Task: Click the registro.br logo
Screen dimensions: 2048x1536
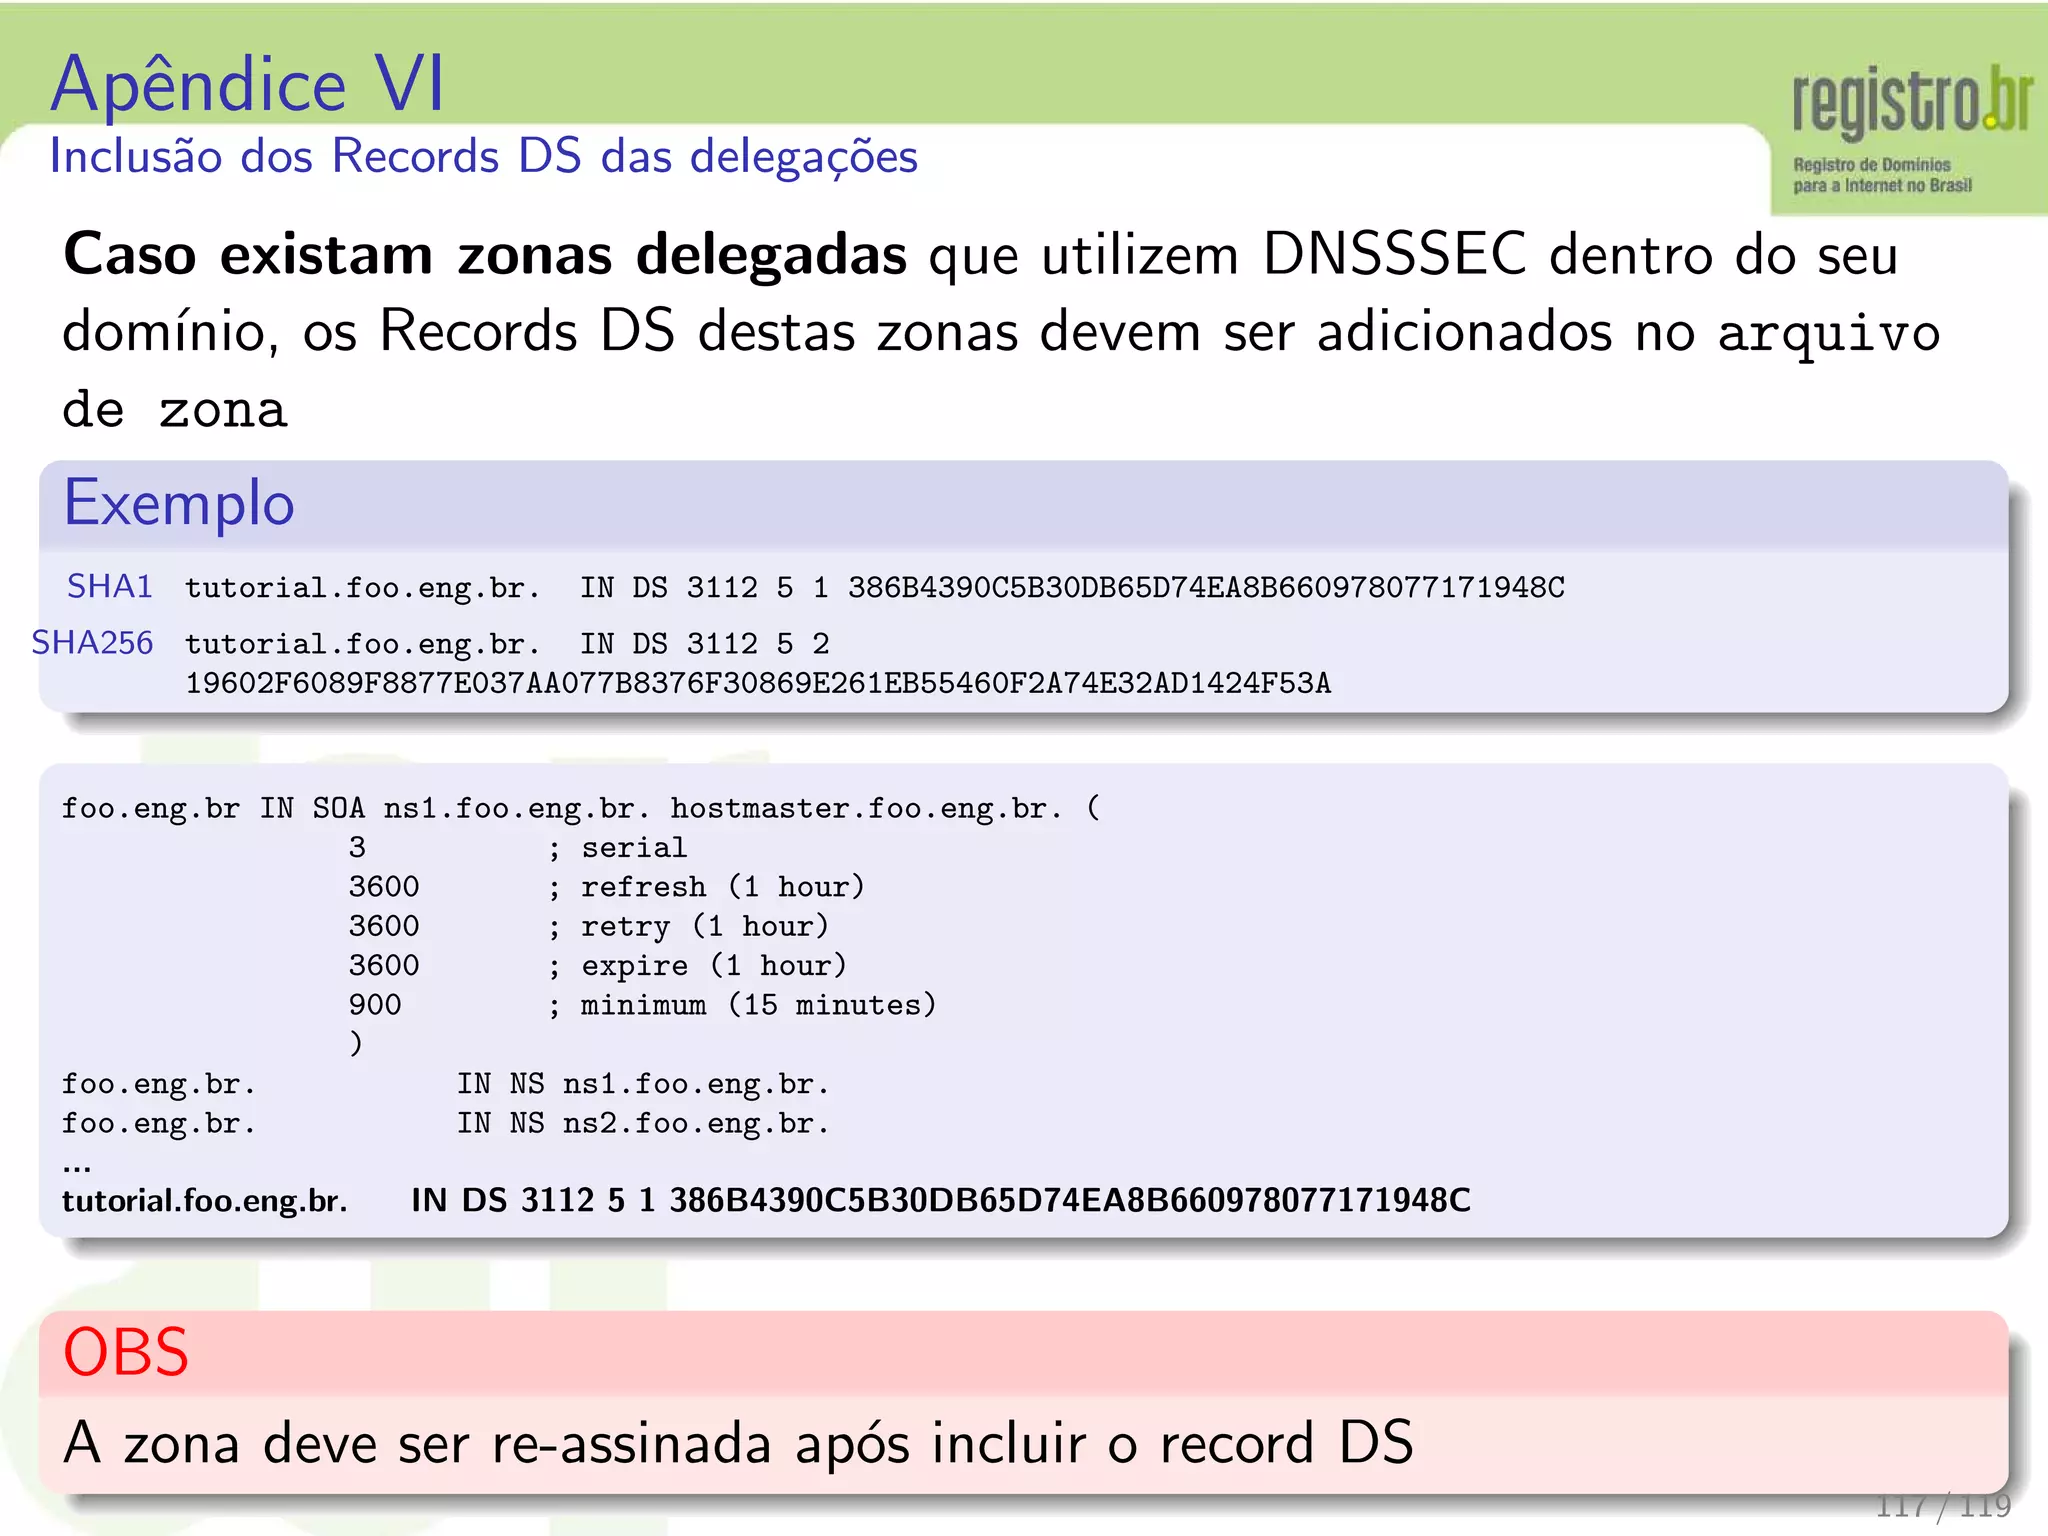Action: pos(1911,103)
